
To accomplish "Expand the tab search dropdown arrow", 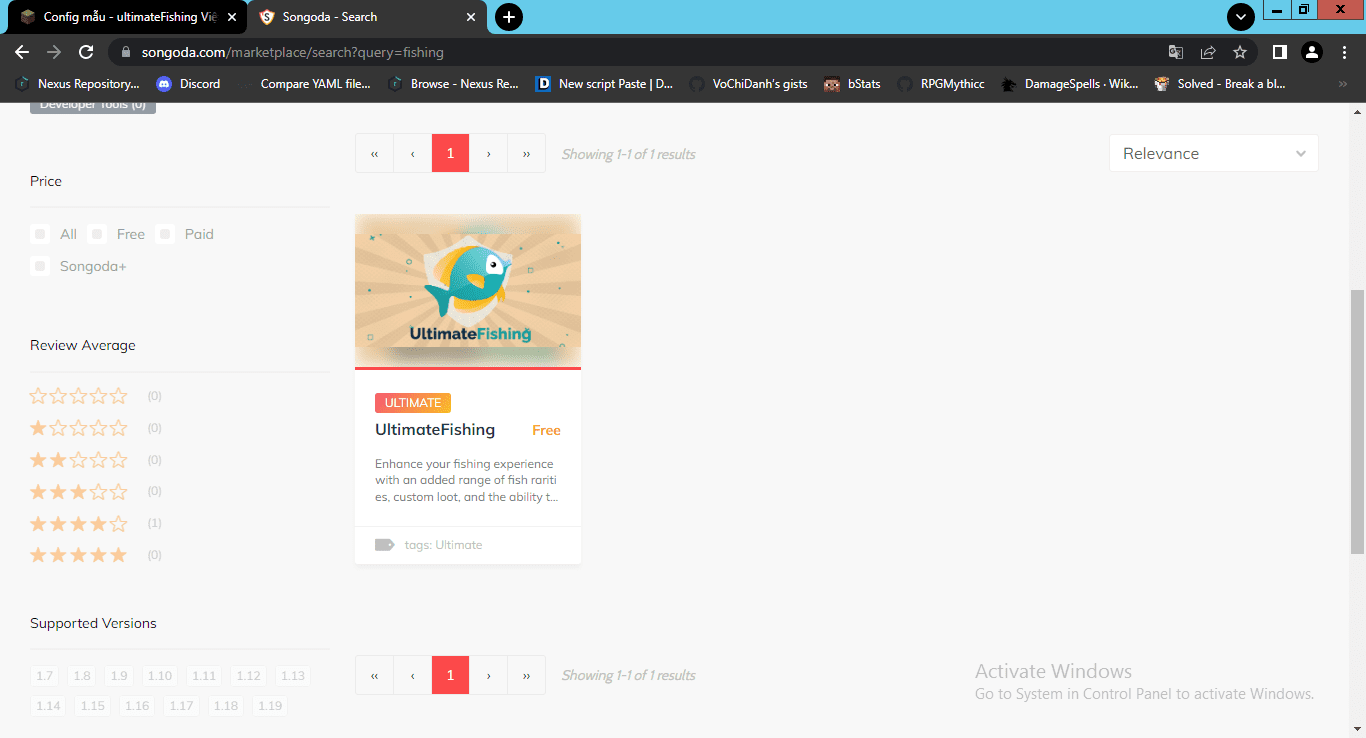I will click(x=1241, y=17).
